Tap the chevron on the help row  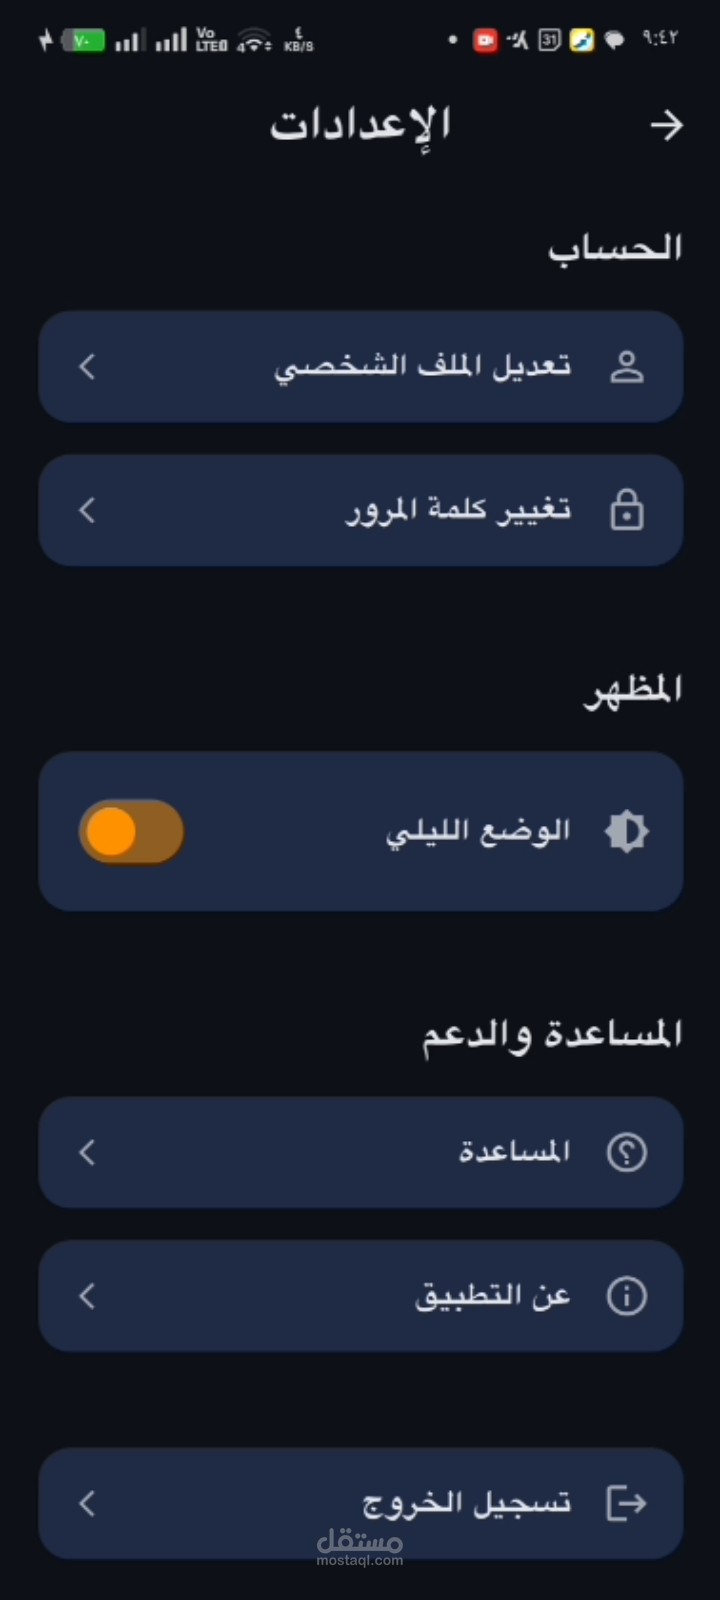tap(87, 1153)
